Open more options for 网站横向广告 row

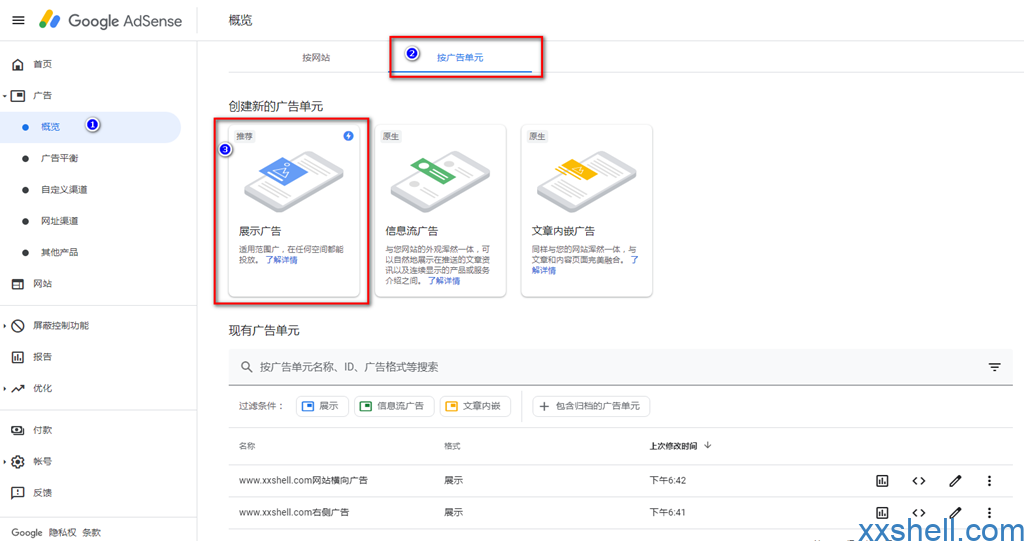coord(990,481)
